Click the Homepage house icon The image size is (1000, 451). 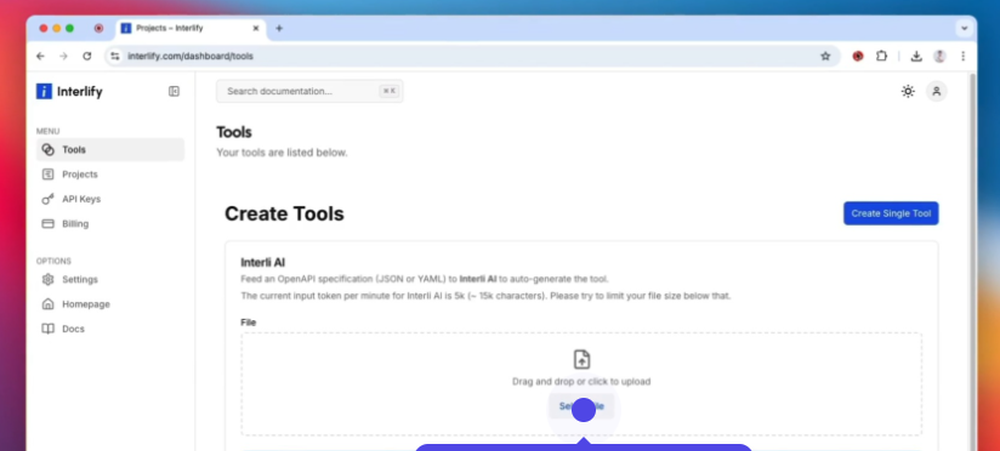(48, 304)
